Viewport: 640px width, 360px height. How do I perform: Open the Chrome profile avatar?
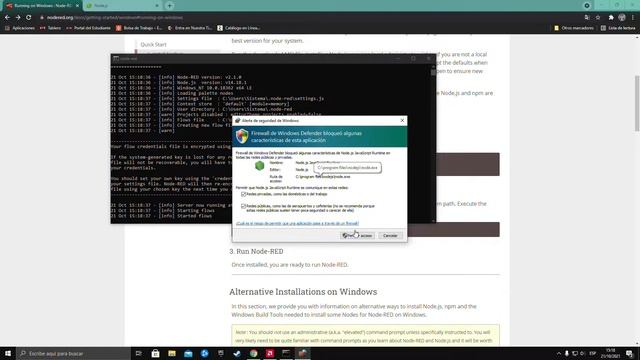point(622,18)
